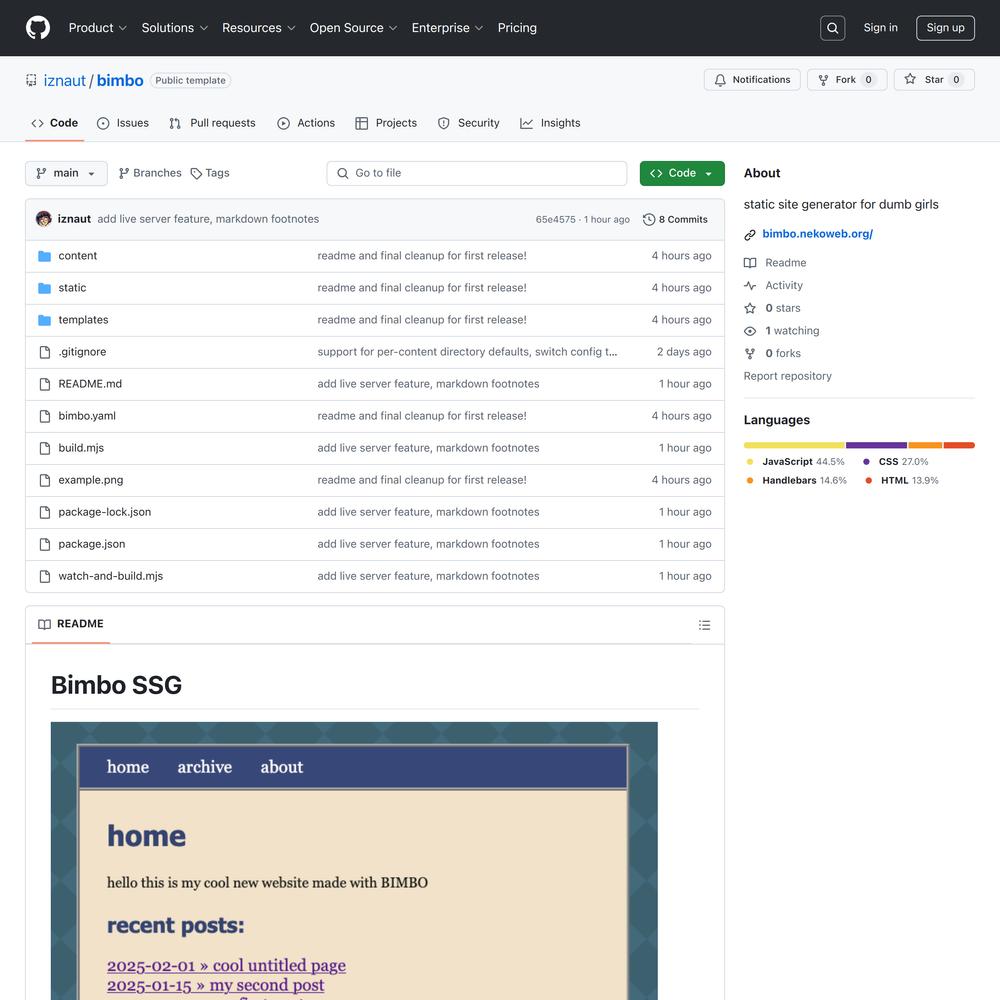1000x1000 pixels.
Task: Fork the bimbo repository
Action: tap(847, 80)
